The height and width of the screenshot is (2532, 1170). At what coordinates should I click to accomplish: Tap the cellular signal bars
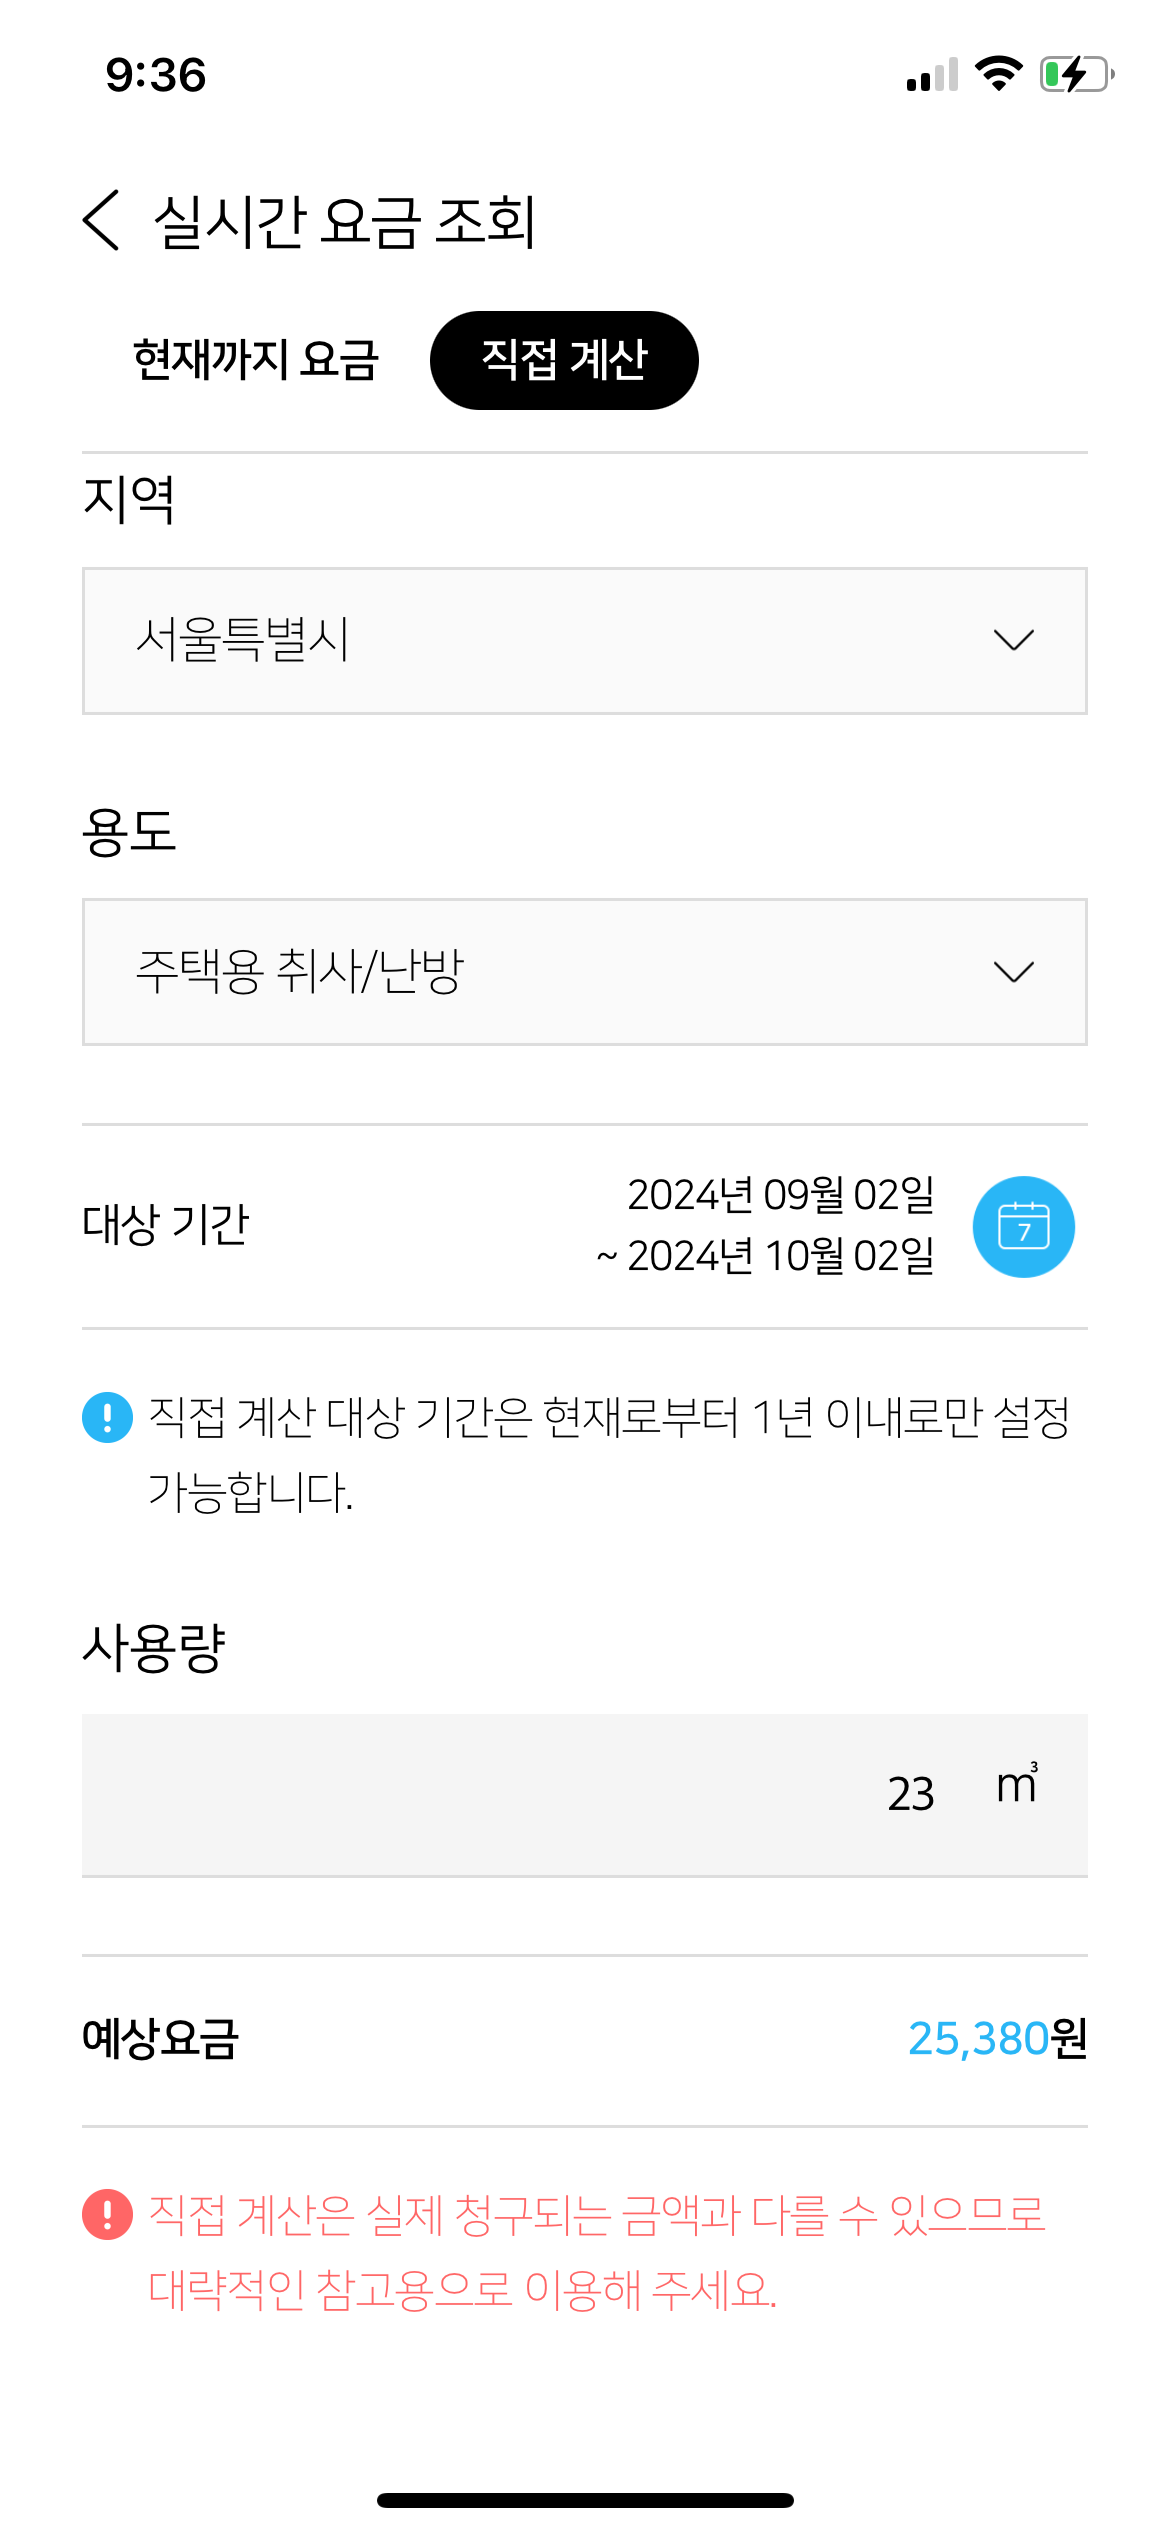(x=932, y=76)
